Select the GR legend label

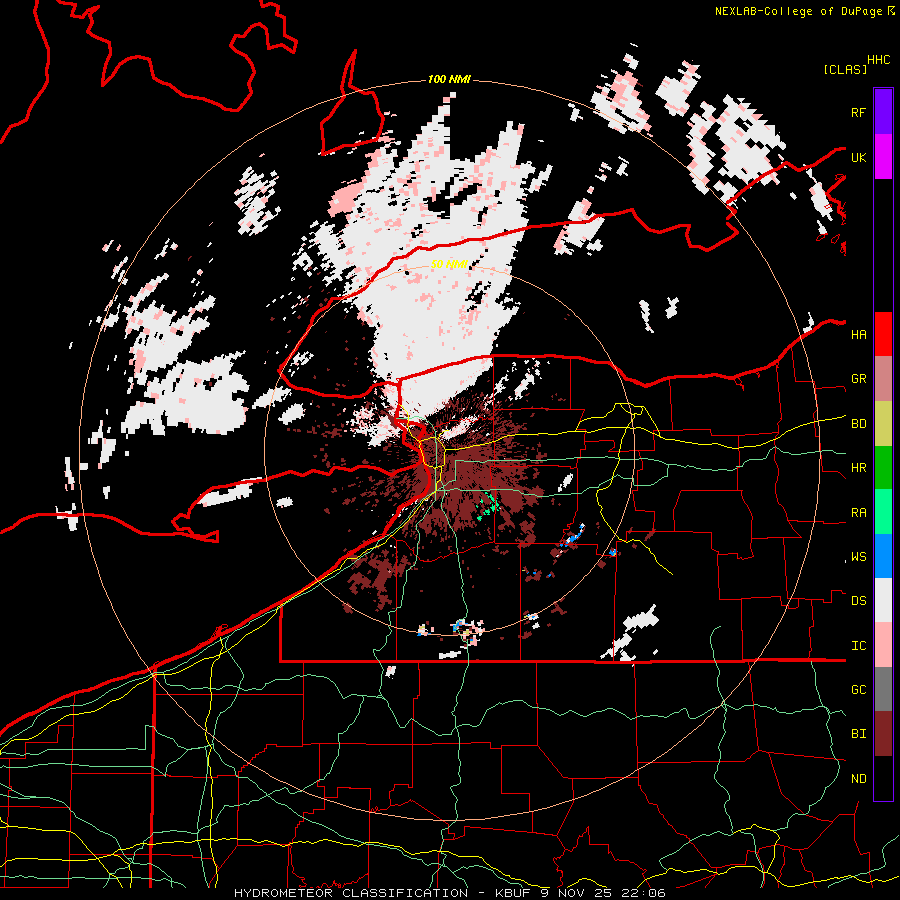(858, 379)
